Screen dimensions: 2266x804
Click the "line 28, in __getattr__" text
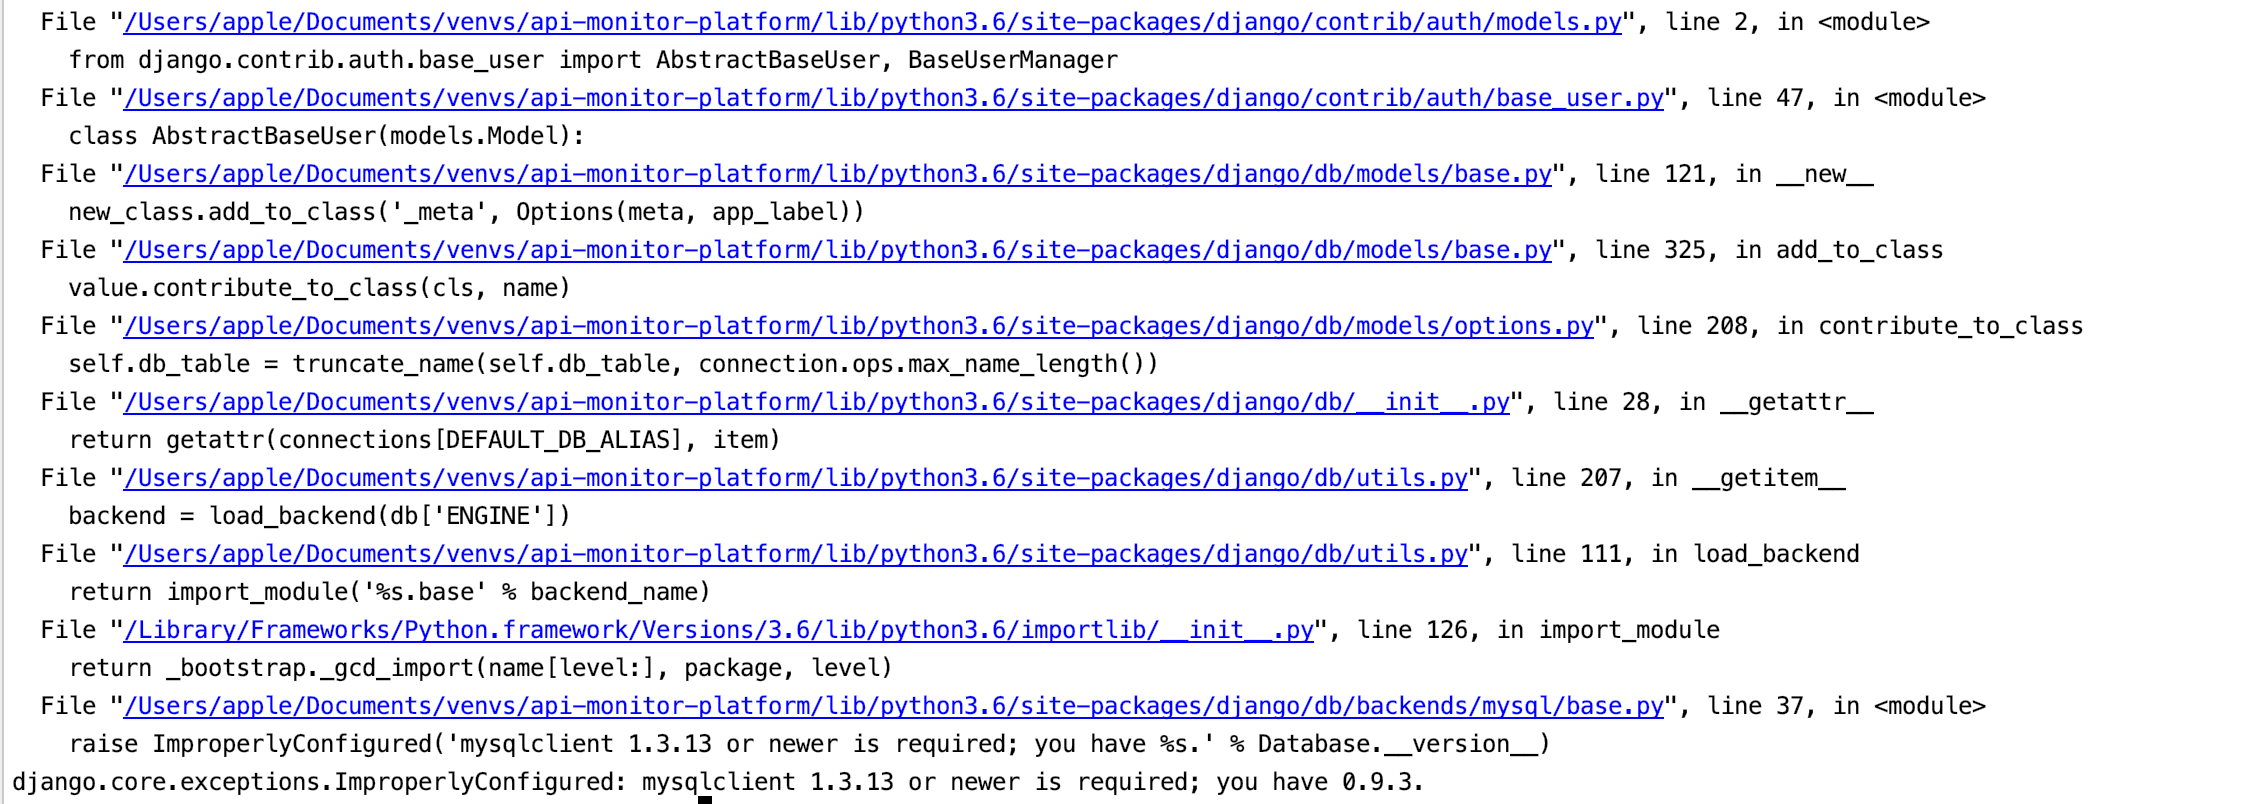[1714, 402]
